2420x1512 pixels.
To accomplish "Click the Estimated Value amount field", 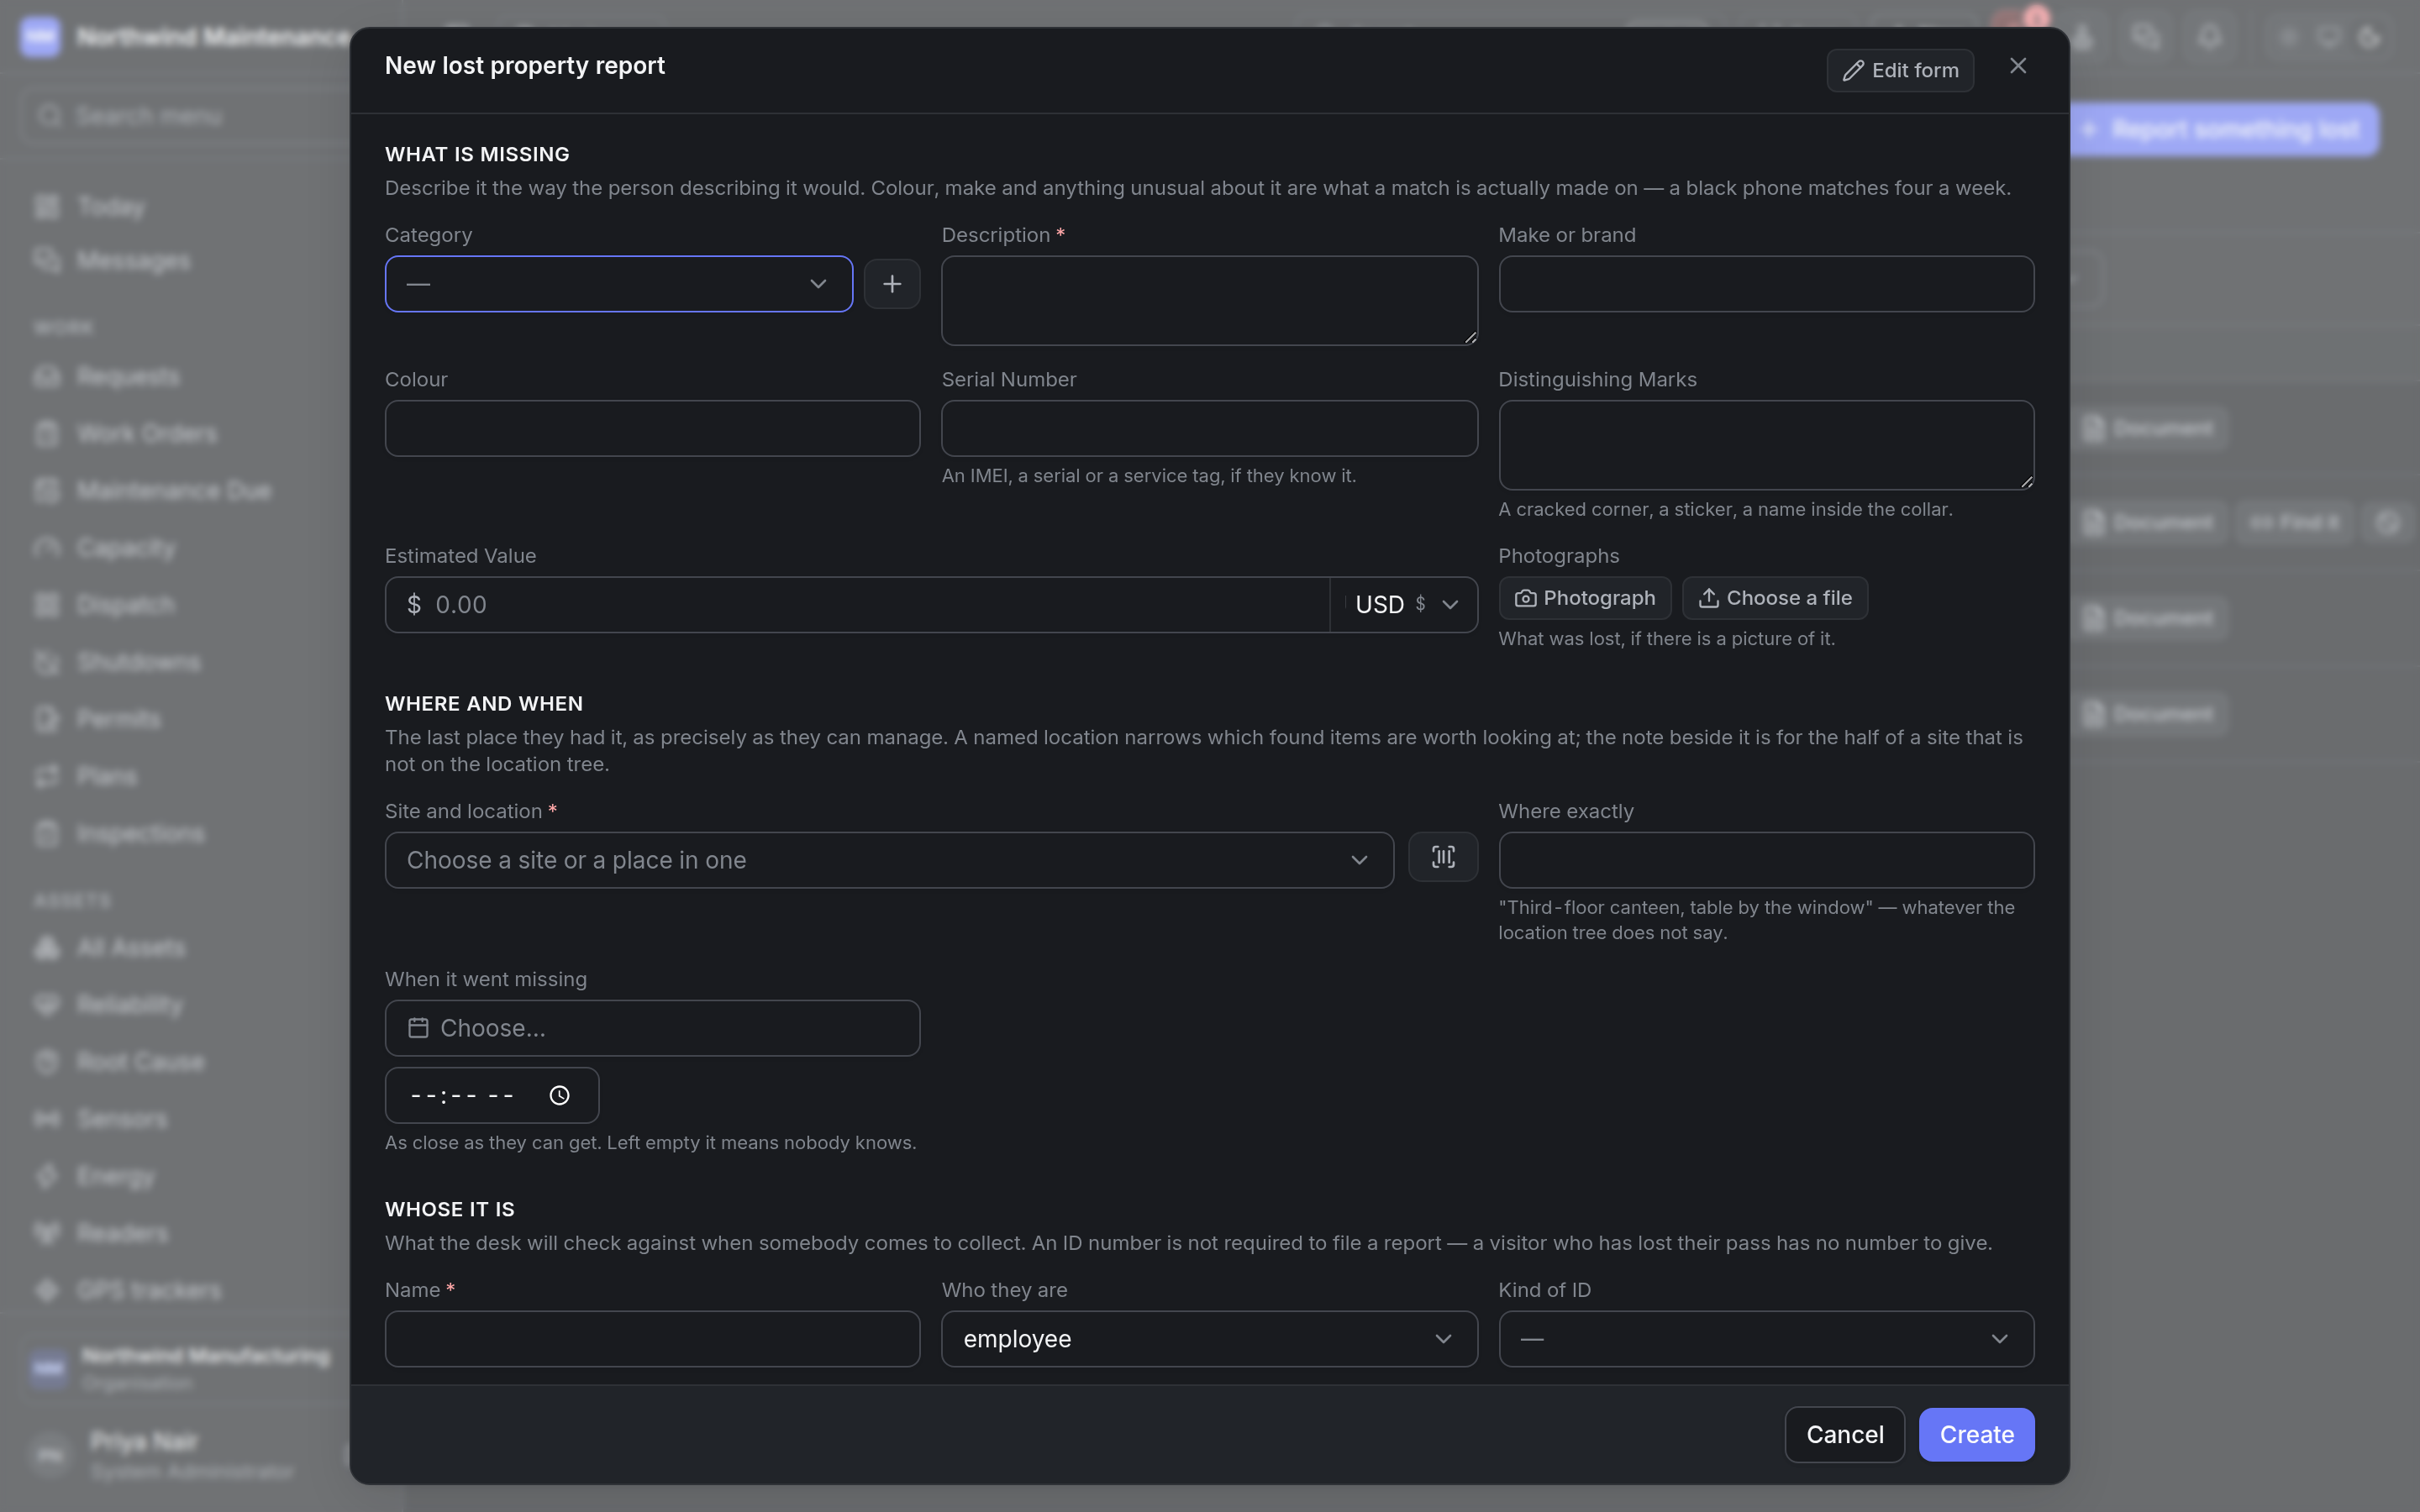I will (857, 604).
